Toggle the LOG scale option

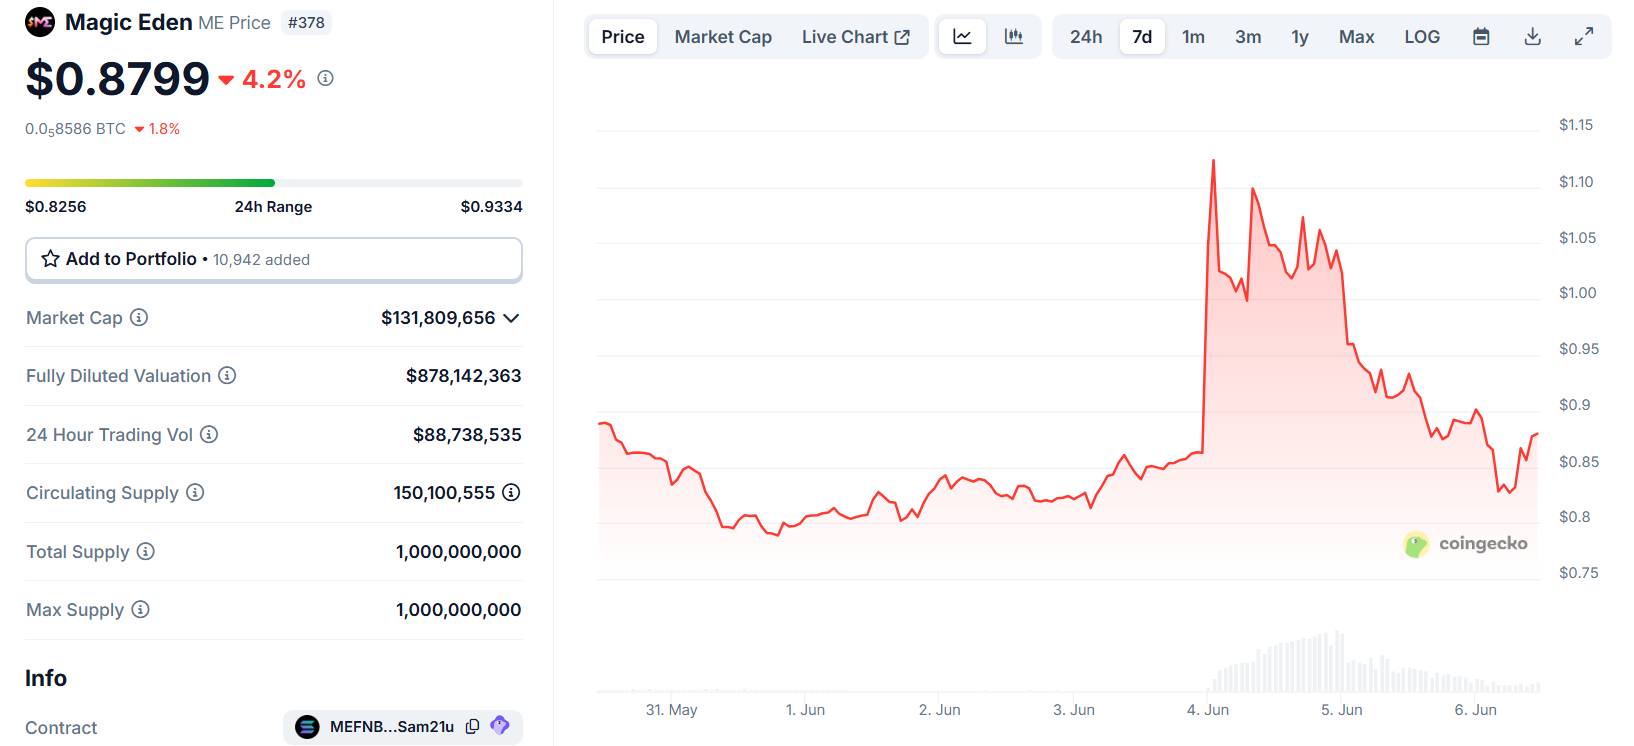[x=1421, y=37]
